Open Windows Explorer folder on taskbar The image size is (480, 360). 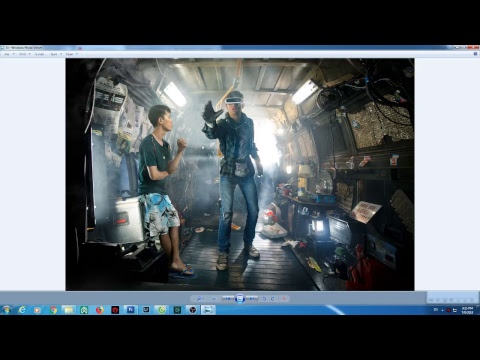pyautogui.click(x=69, y=310)
